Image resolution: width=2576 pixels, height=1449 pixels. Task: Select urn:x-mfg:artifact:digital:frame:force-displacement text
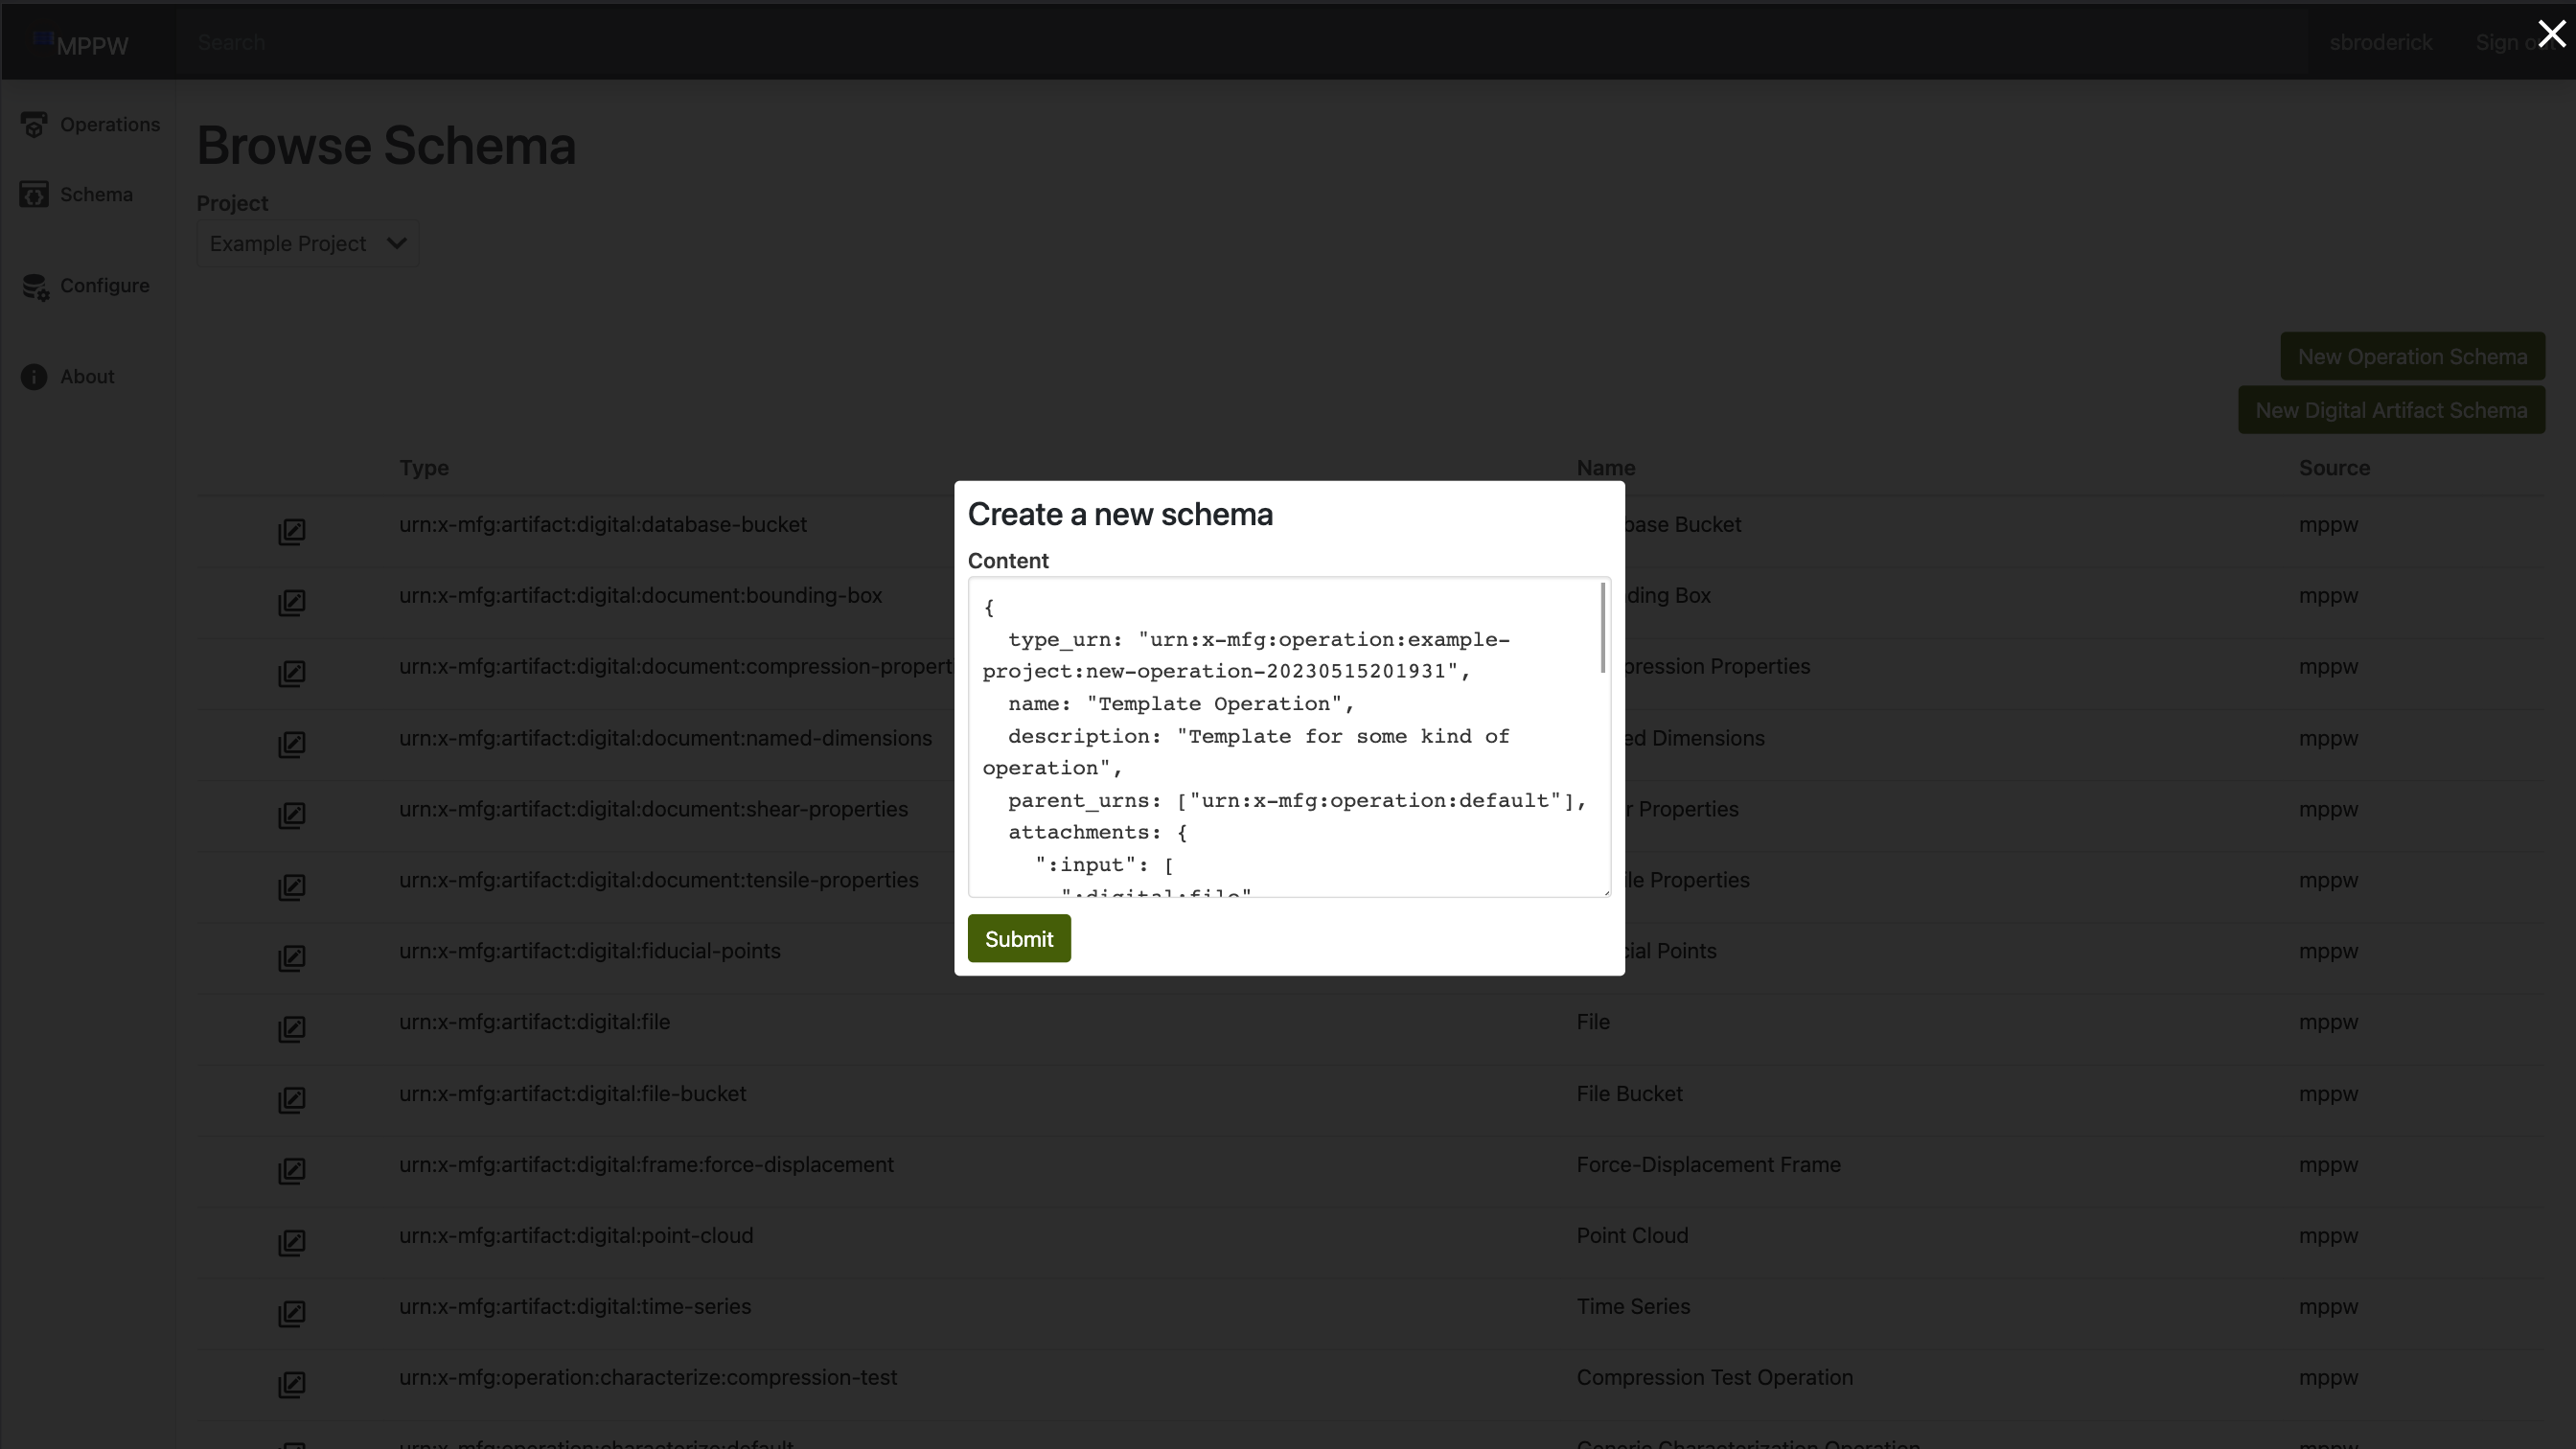click(x=646, y=1165)
